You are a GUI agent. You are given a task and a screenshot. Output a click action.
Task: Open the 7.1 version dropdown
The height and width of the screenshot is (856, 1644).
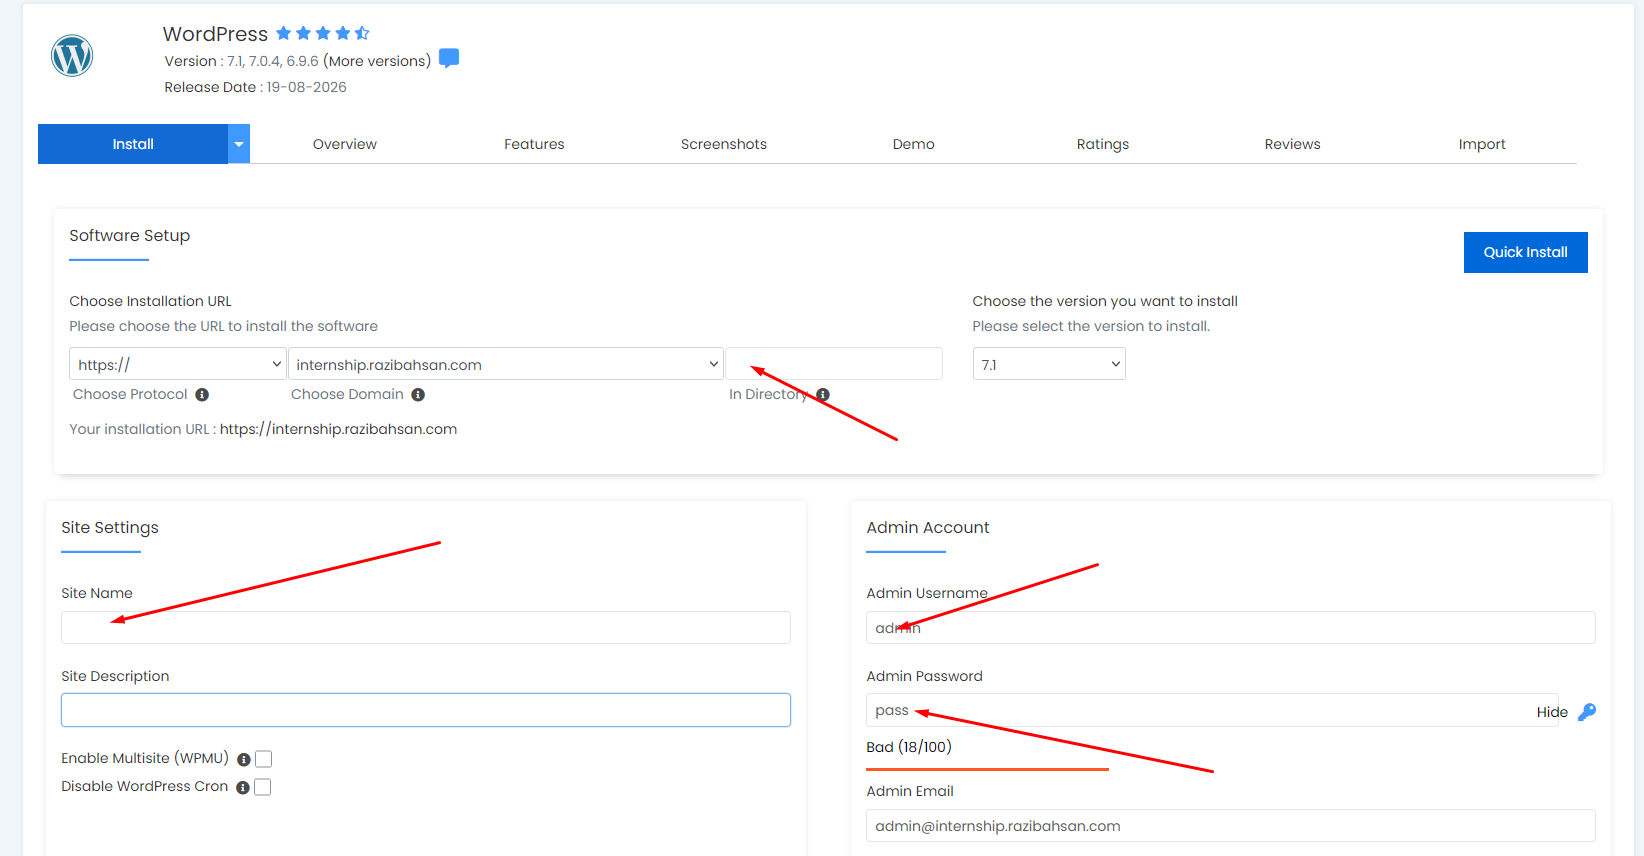[1049, 364]
